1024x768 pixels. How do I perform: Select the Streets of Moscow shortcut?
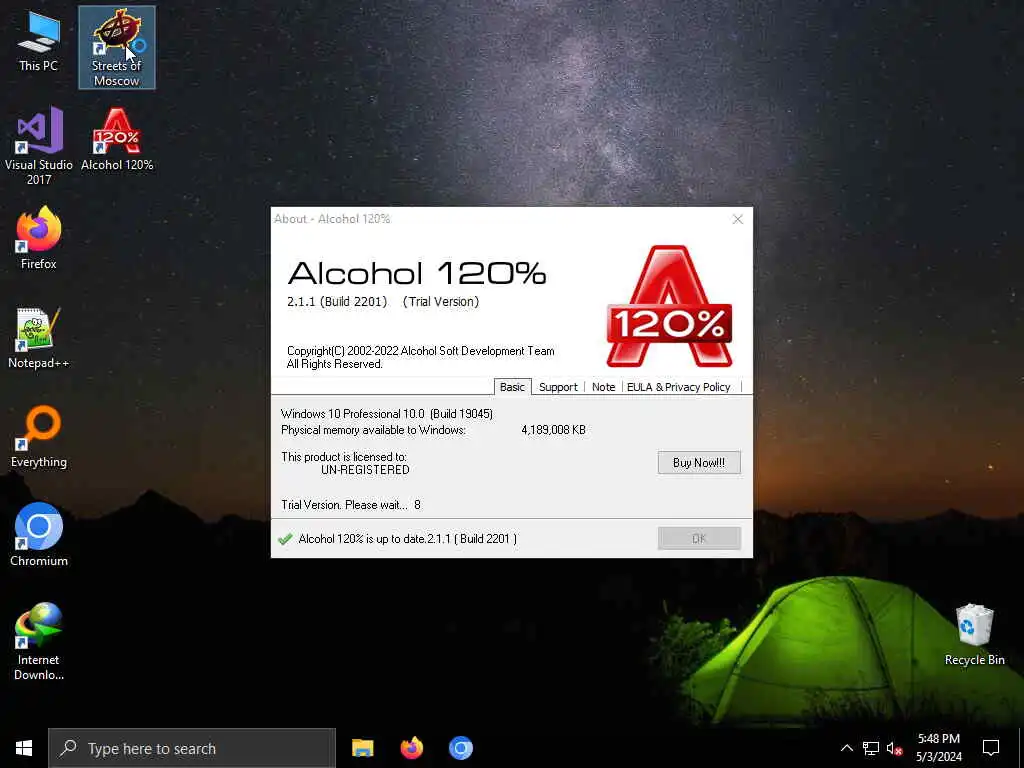(116, 48)
